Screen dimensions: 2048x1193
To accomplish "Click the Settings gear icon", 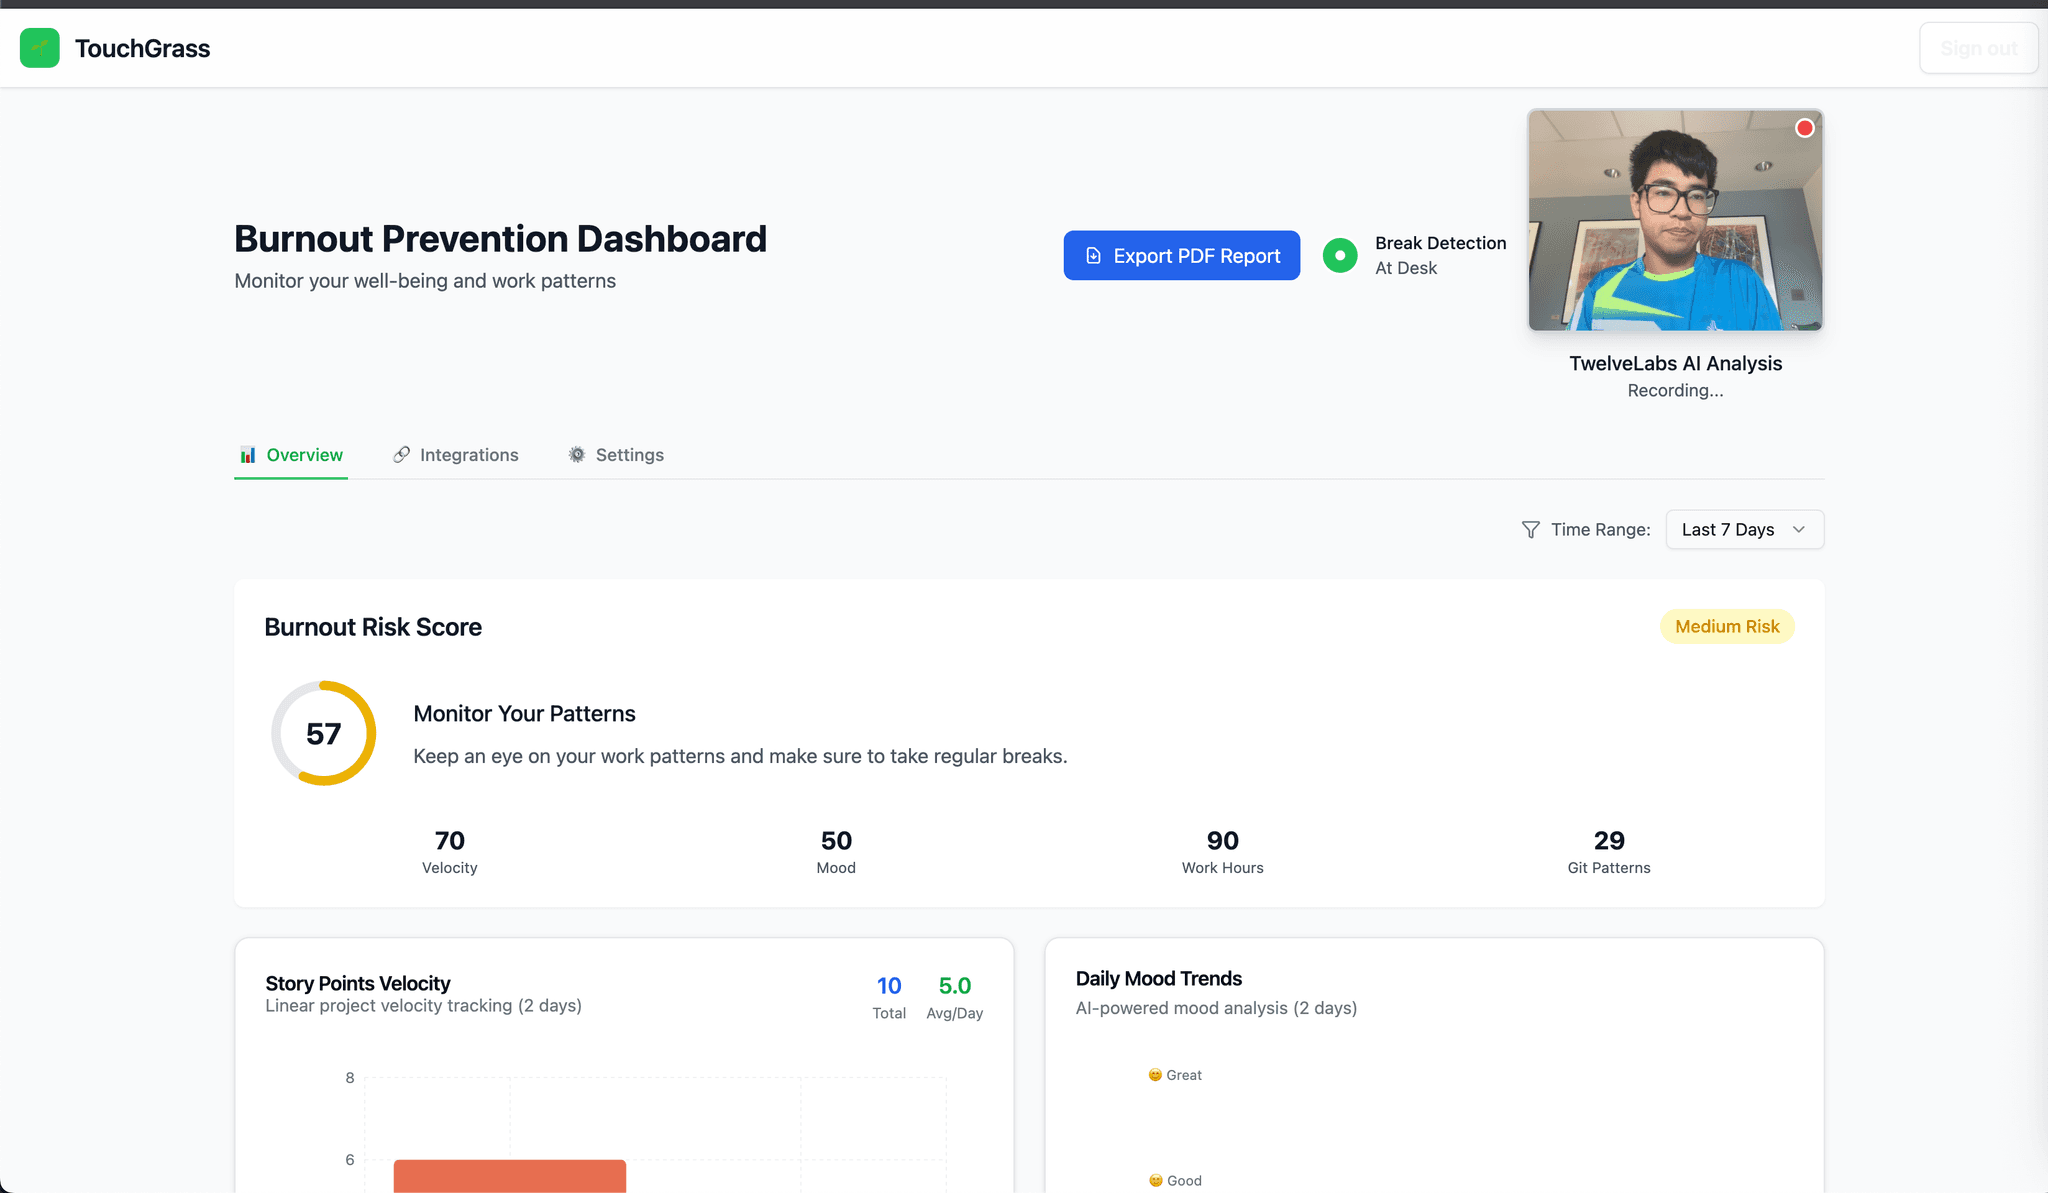I will pyautogui.click(x=577, y=455).
